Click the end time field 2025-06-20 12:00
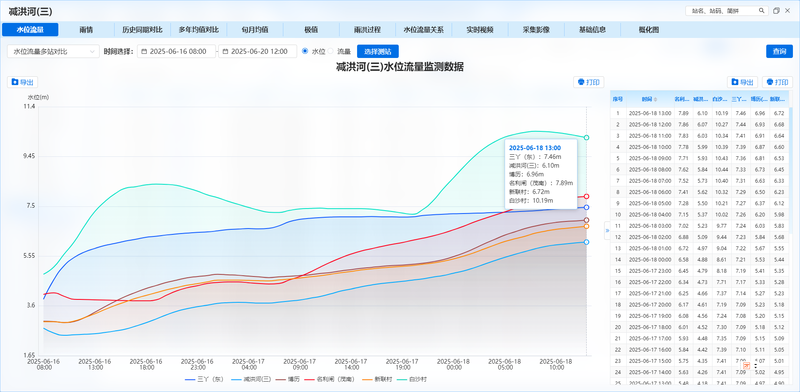Image resolution: width=800 pixels, height=392 pixels. pos(258,52)
